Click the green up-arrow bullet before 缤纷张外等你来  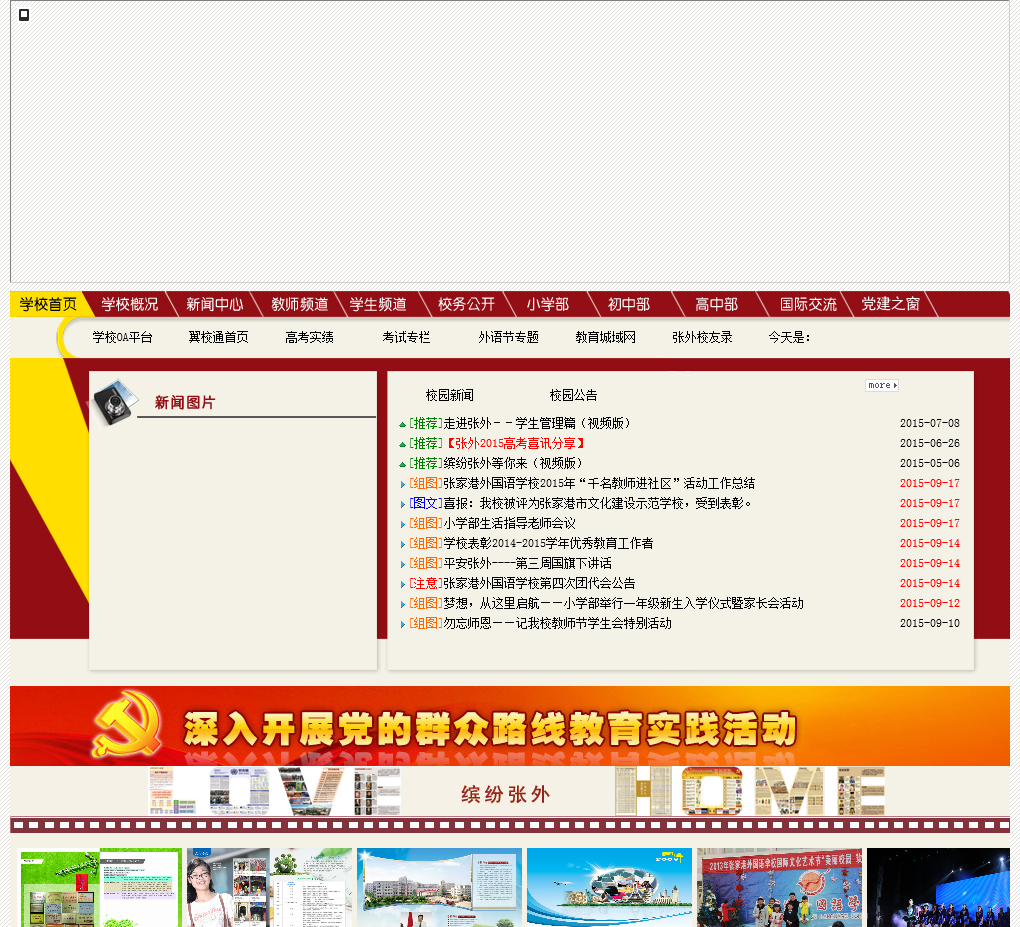(x=403, y=464)
